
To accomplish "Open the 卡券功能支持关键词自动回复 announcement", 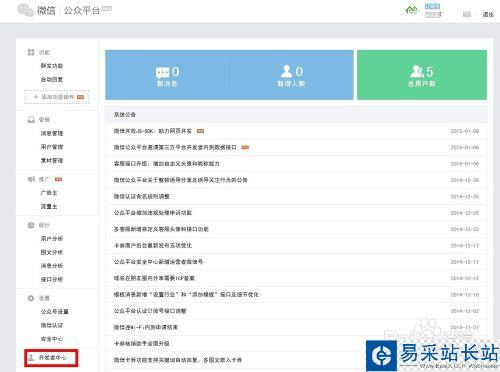I will click(x=178, y=360).
